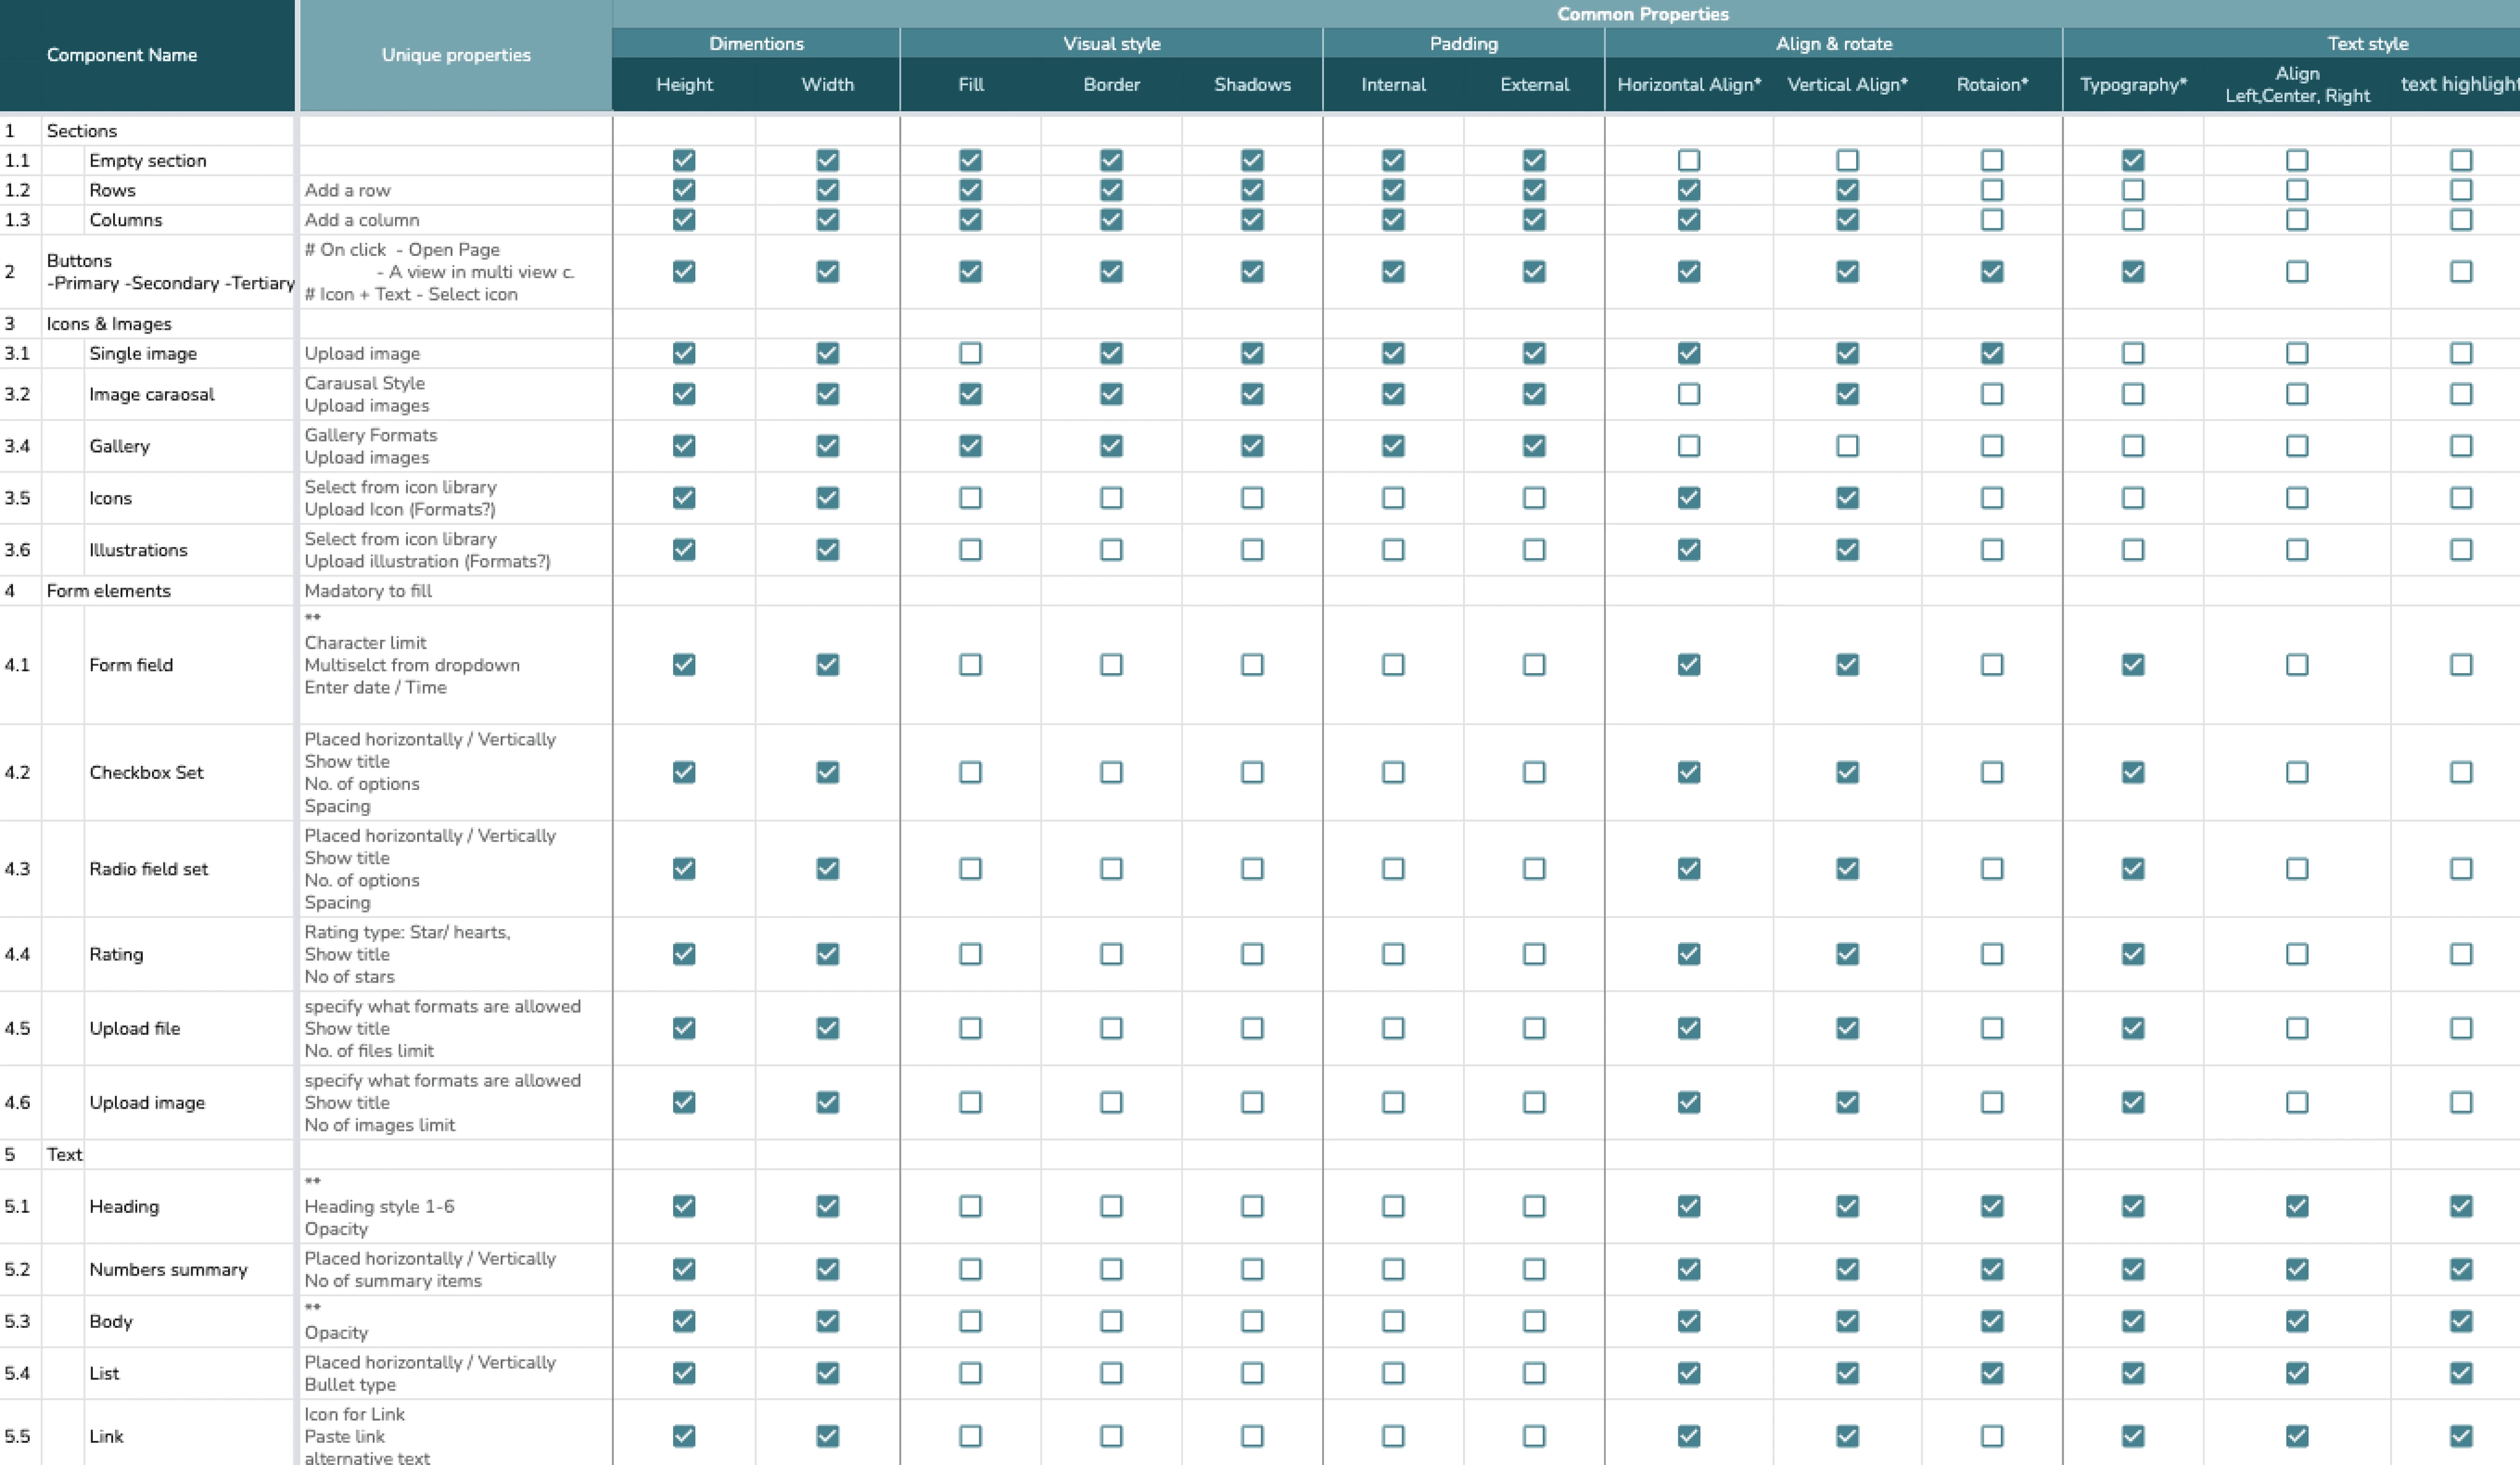
Task: Check Border checkbox for Icons row
Action: 1111,498
